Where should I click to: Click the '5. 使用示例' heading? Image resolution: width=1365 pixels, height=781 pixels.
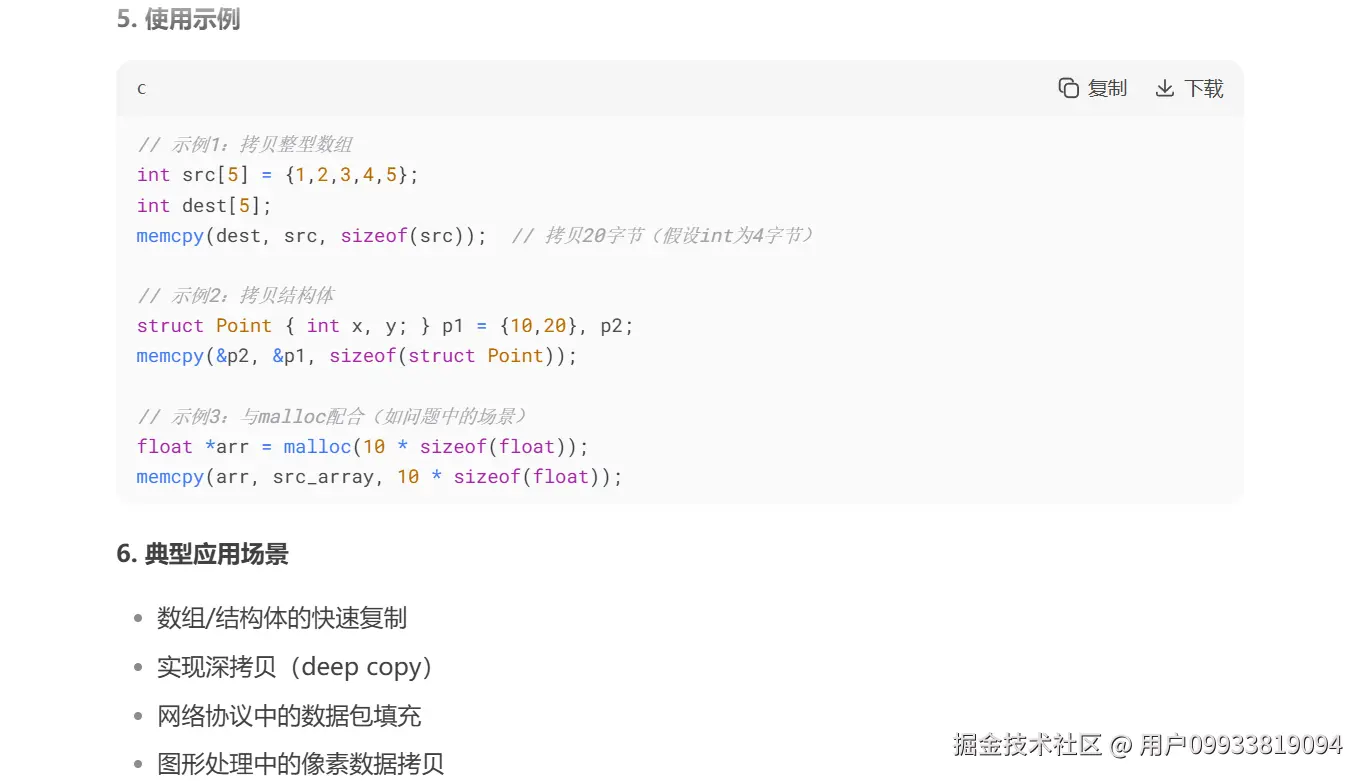tap(178, 19)
